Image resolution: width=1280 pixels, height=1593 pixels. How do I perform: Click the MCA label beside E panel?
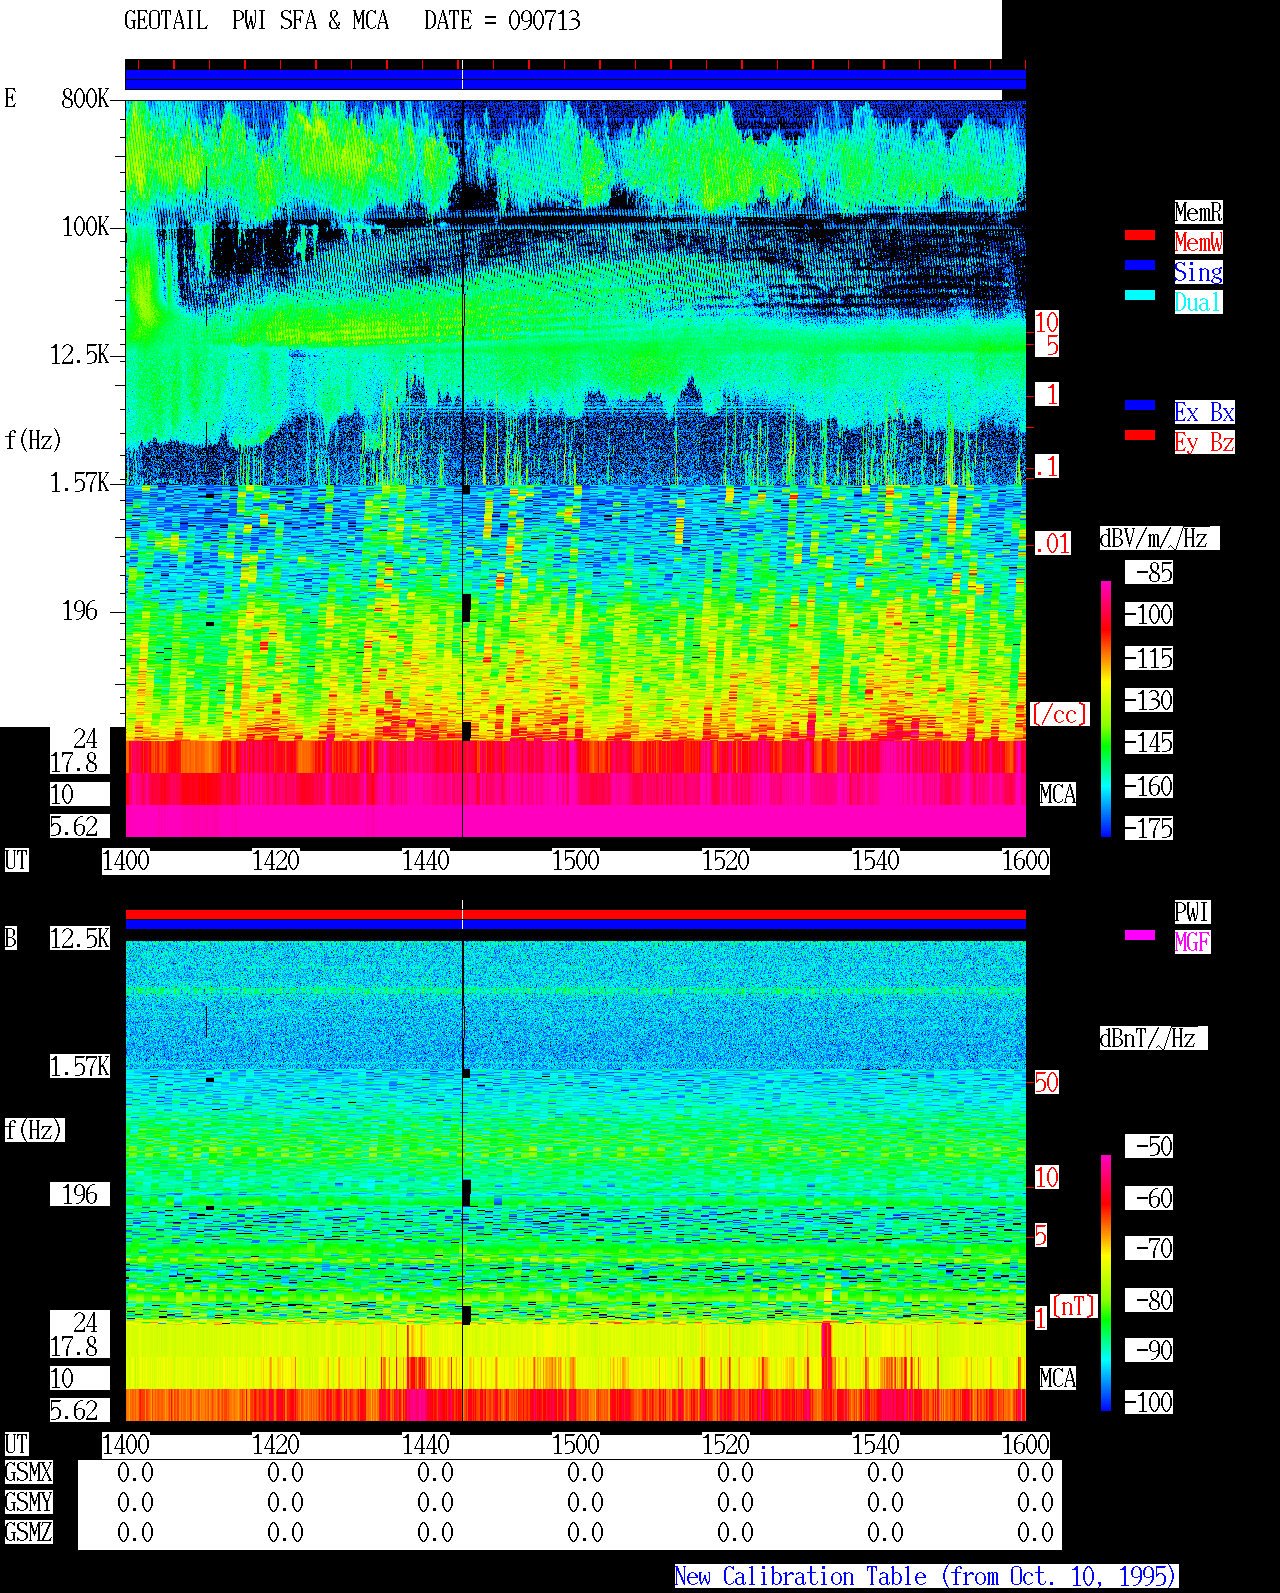point(1058,795)
